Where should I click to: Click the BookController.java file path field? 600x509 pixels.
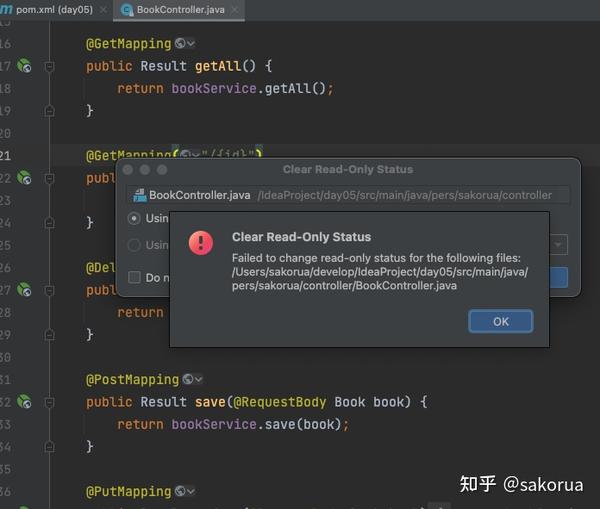pos(350,195)
